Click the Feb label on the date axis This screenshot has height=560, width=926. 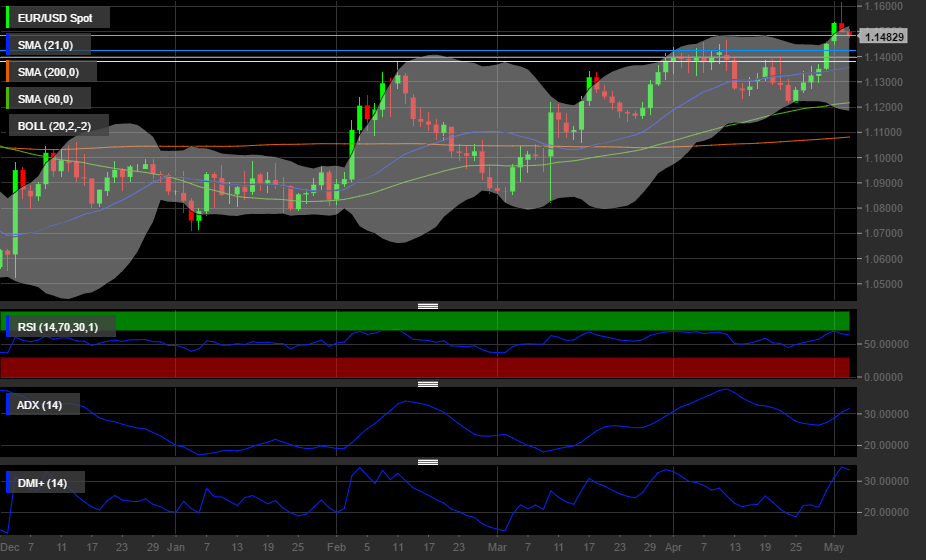[x=336, y=548]
